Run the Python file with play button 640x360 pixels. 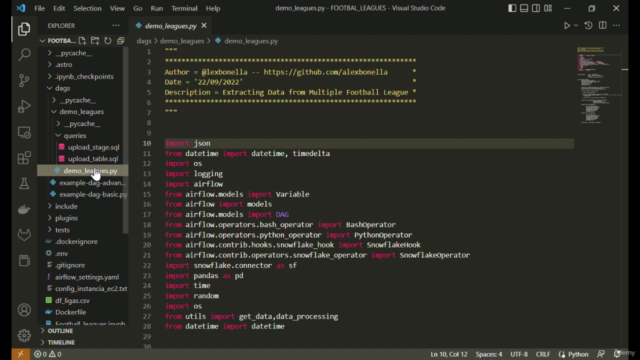tap(567, 25)
